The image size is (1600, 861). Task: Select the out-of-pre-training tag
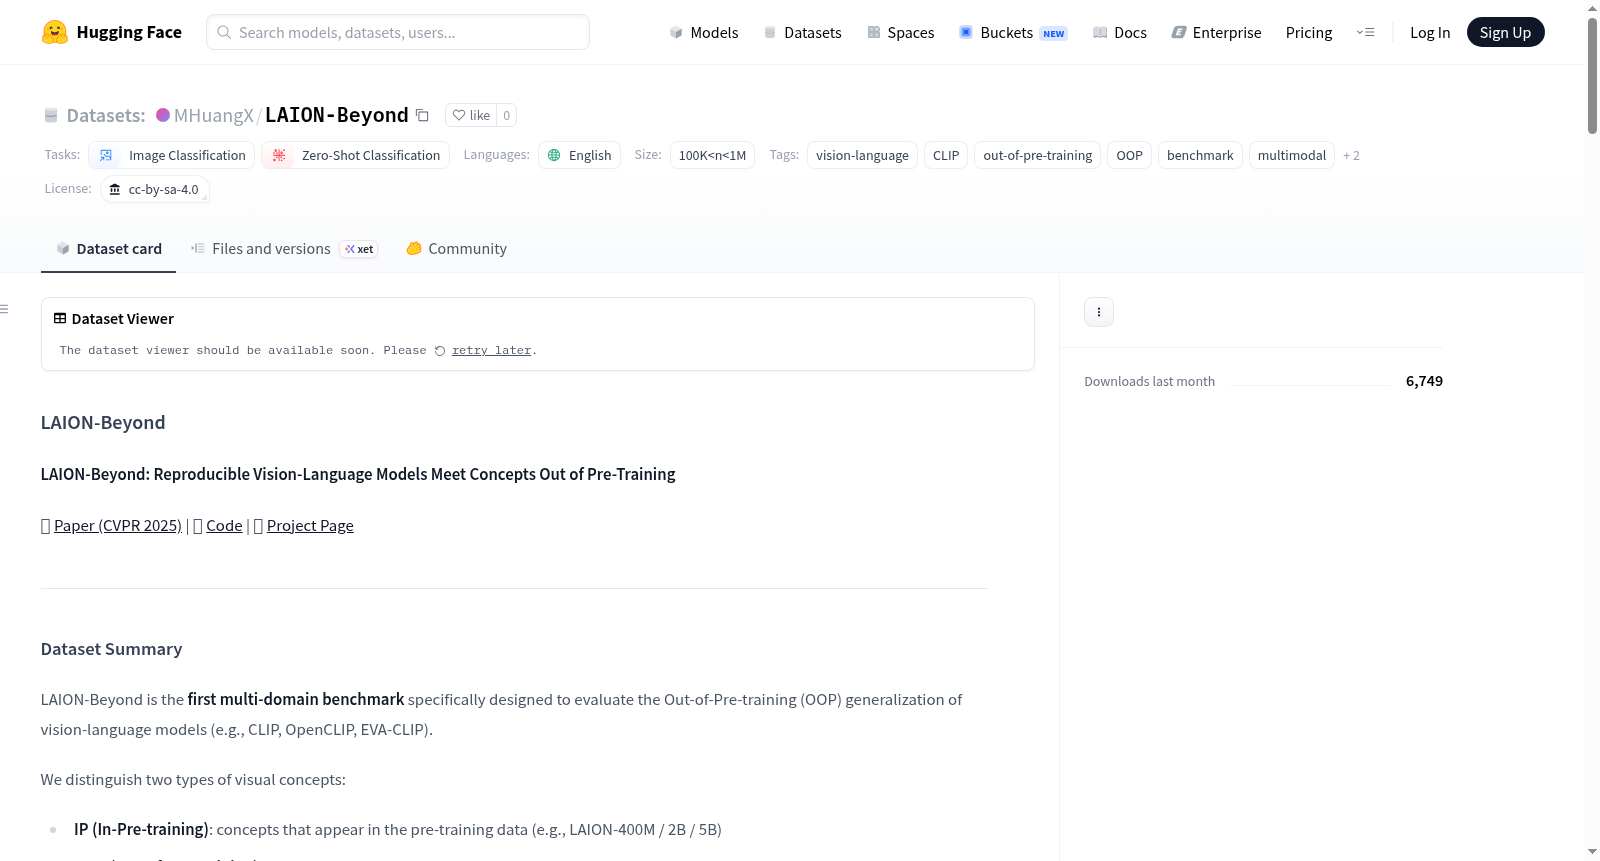pos(1037,155)
